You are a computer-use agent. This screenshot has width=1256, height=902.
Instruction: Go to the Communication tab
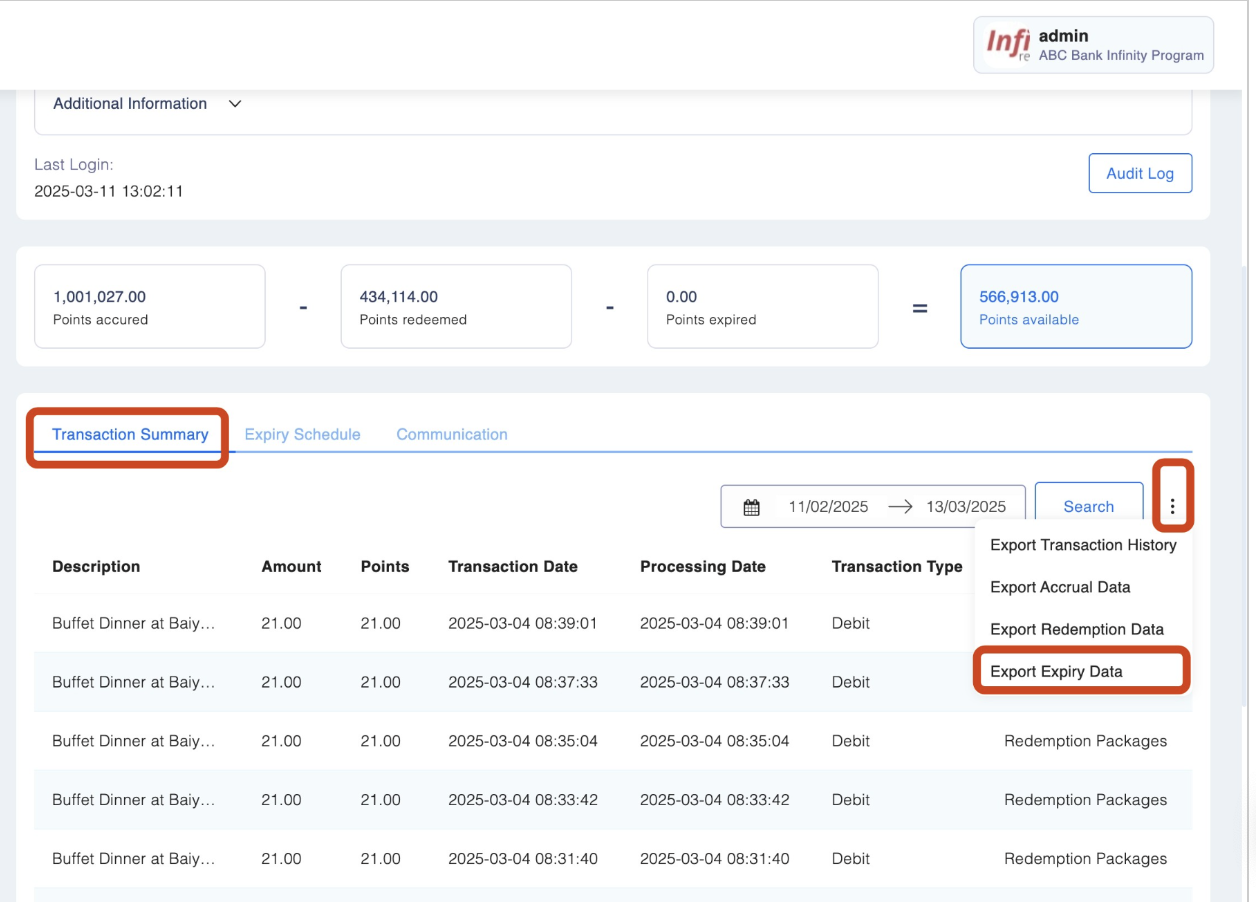click(452, 435)
